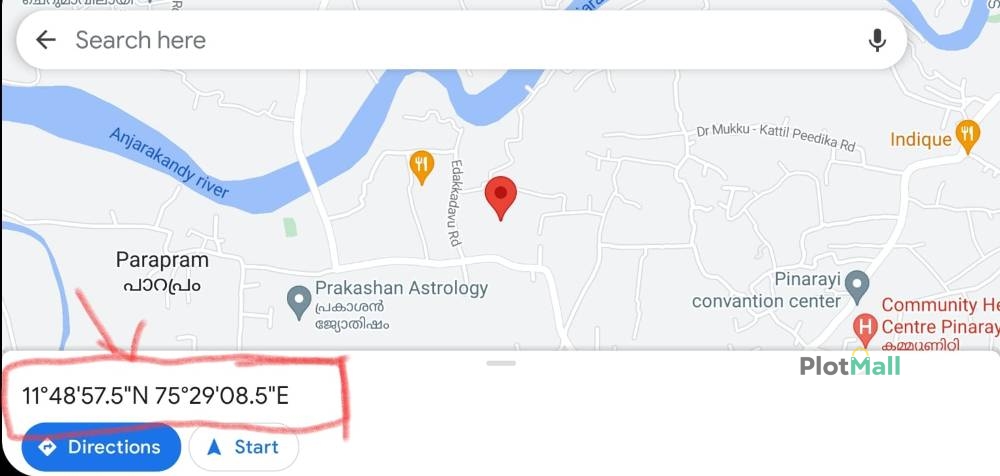Activate the microphone voice search icon
The image size is (1000, 476).
pyautogui.click(x=877, y=40)
